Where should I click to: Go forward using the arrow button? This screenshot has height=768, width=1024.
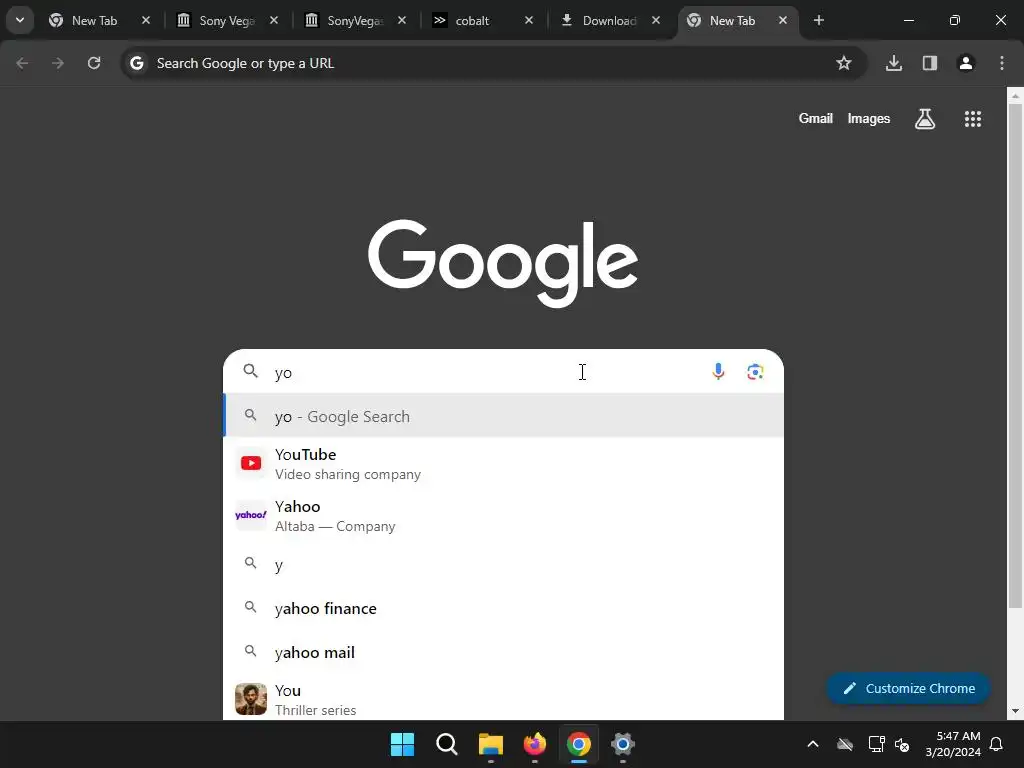(58, 63)
